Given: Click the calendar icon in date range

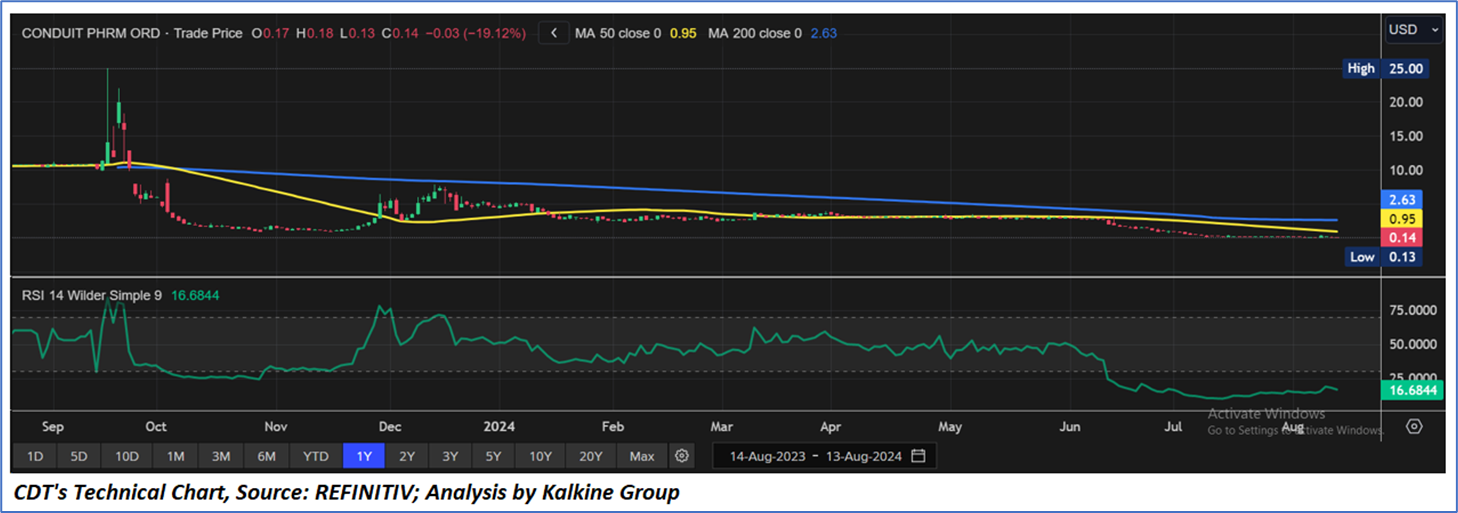Looking at the screenshot, I should pyautogui.click(x=918, y=456).
